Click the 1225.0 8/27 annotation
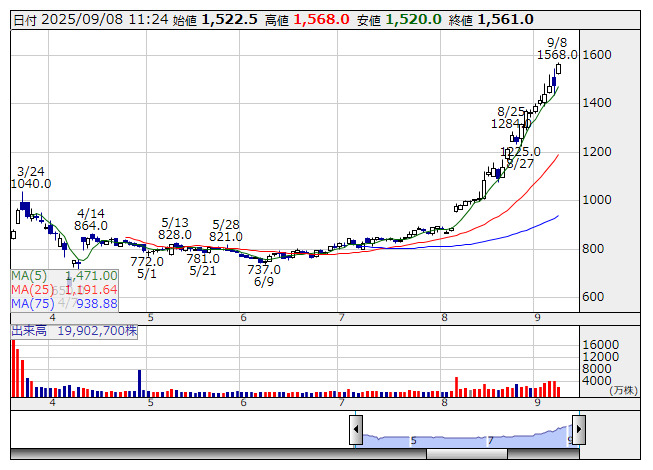Image resolution: width=653 pixels, height=470 pixels. click(520, 158)
